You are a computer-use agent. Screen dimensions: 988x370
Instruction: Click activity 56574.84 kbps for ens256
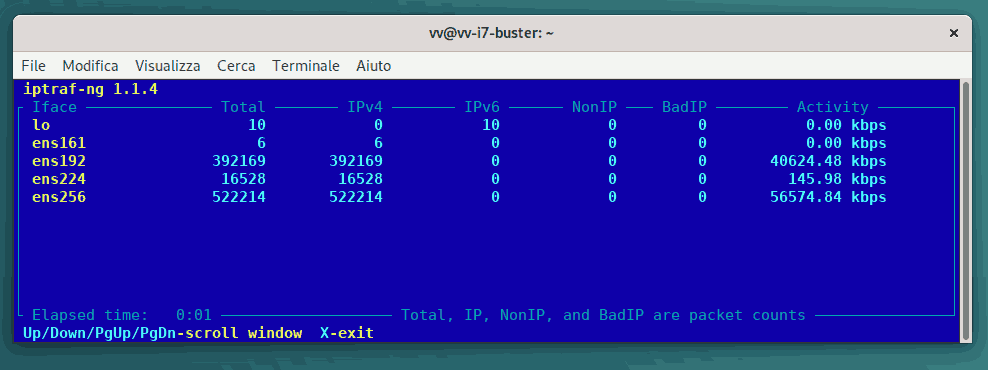(828, 197)
